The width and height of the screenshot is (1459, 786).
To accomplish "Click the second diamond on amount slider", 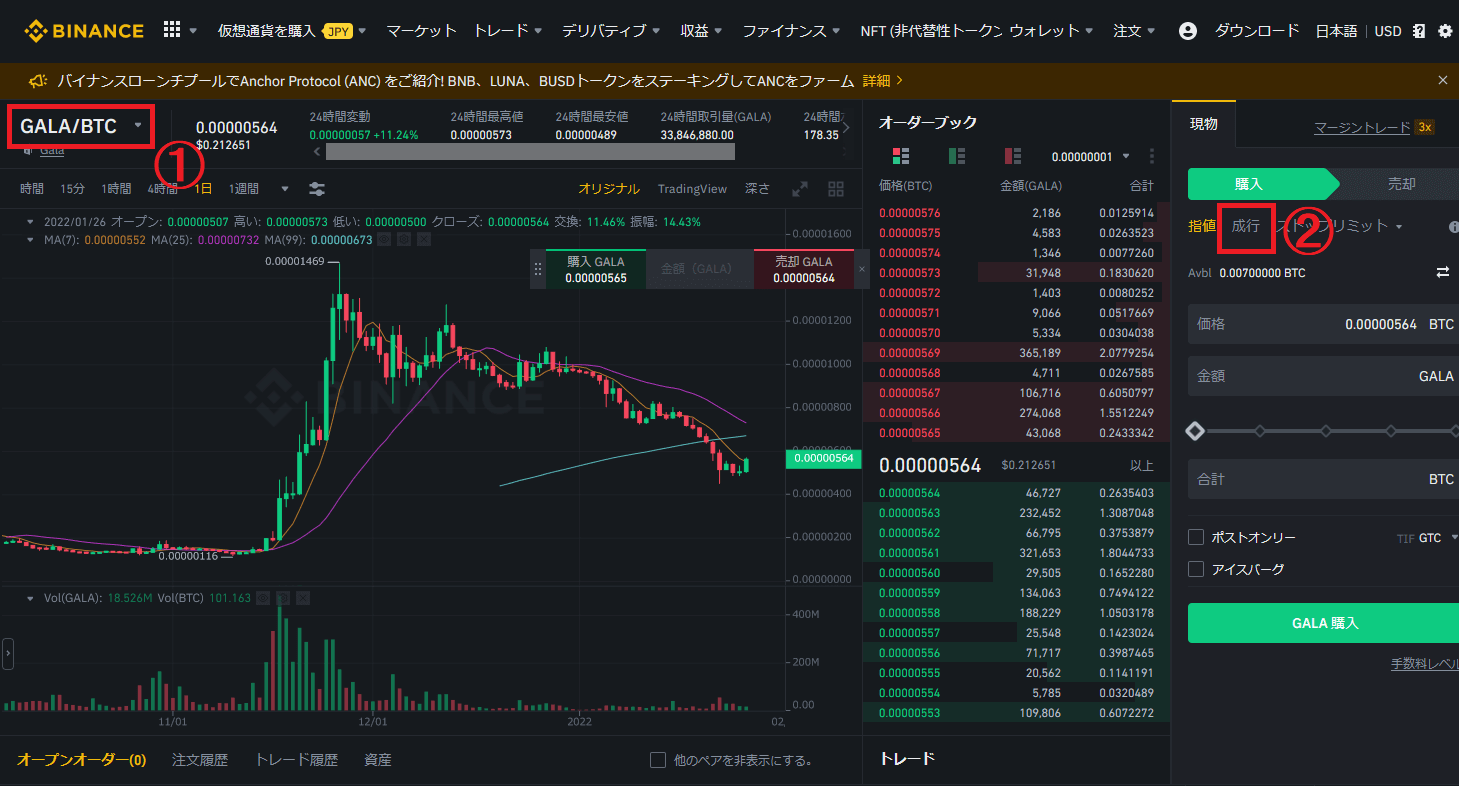I will [x=1259, y=431].
